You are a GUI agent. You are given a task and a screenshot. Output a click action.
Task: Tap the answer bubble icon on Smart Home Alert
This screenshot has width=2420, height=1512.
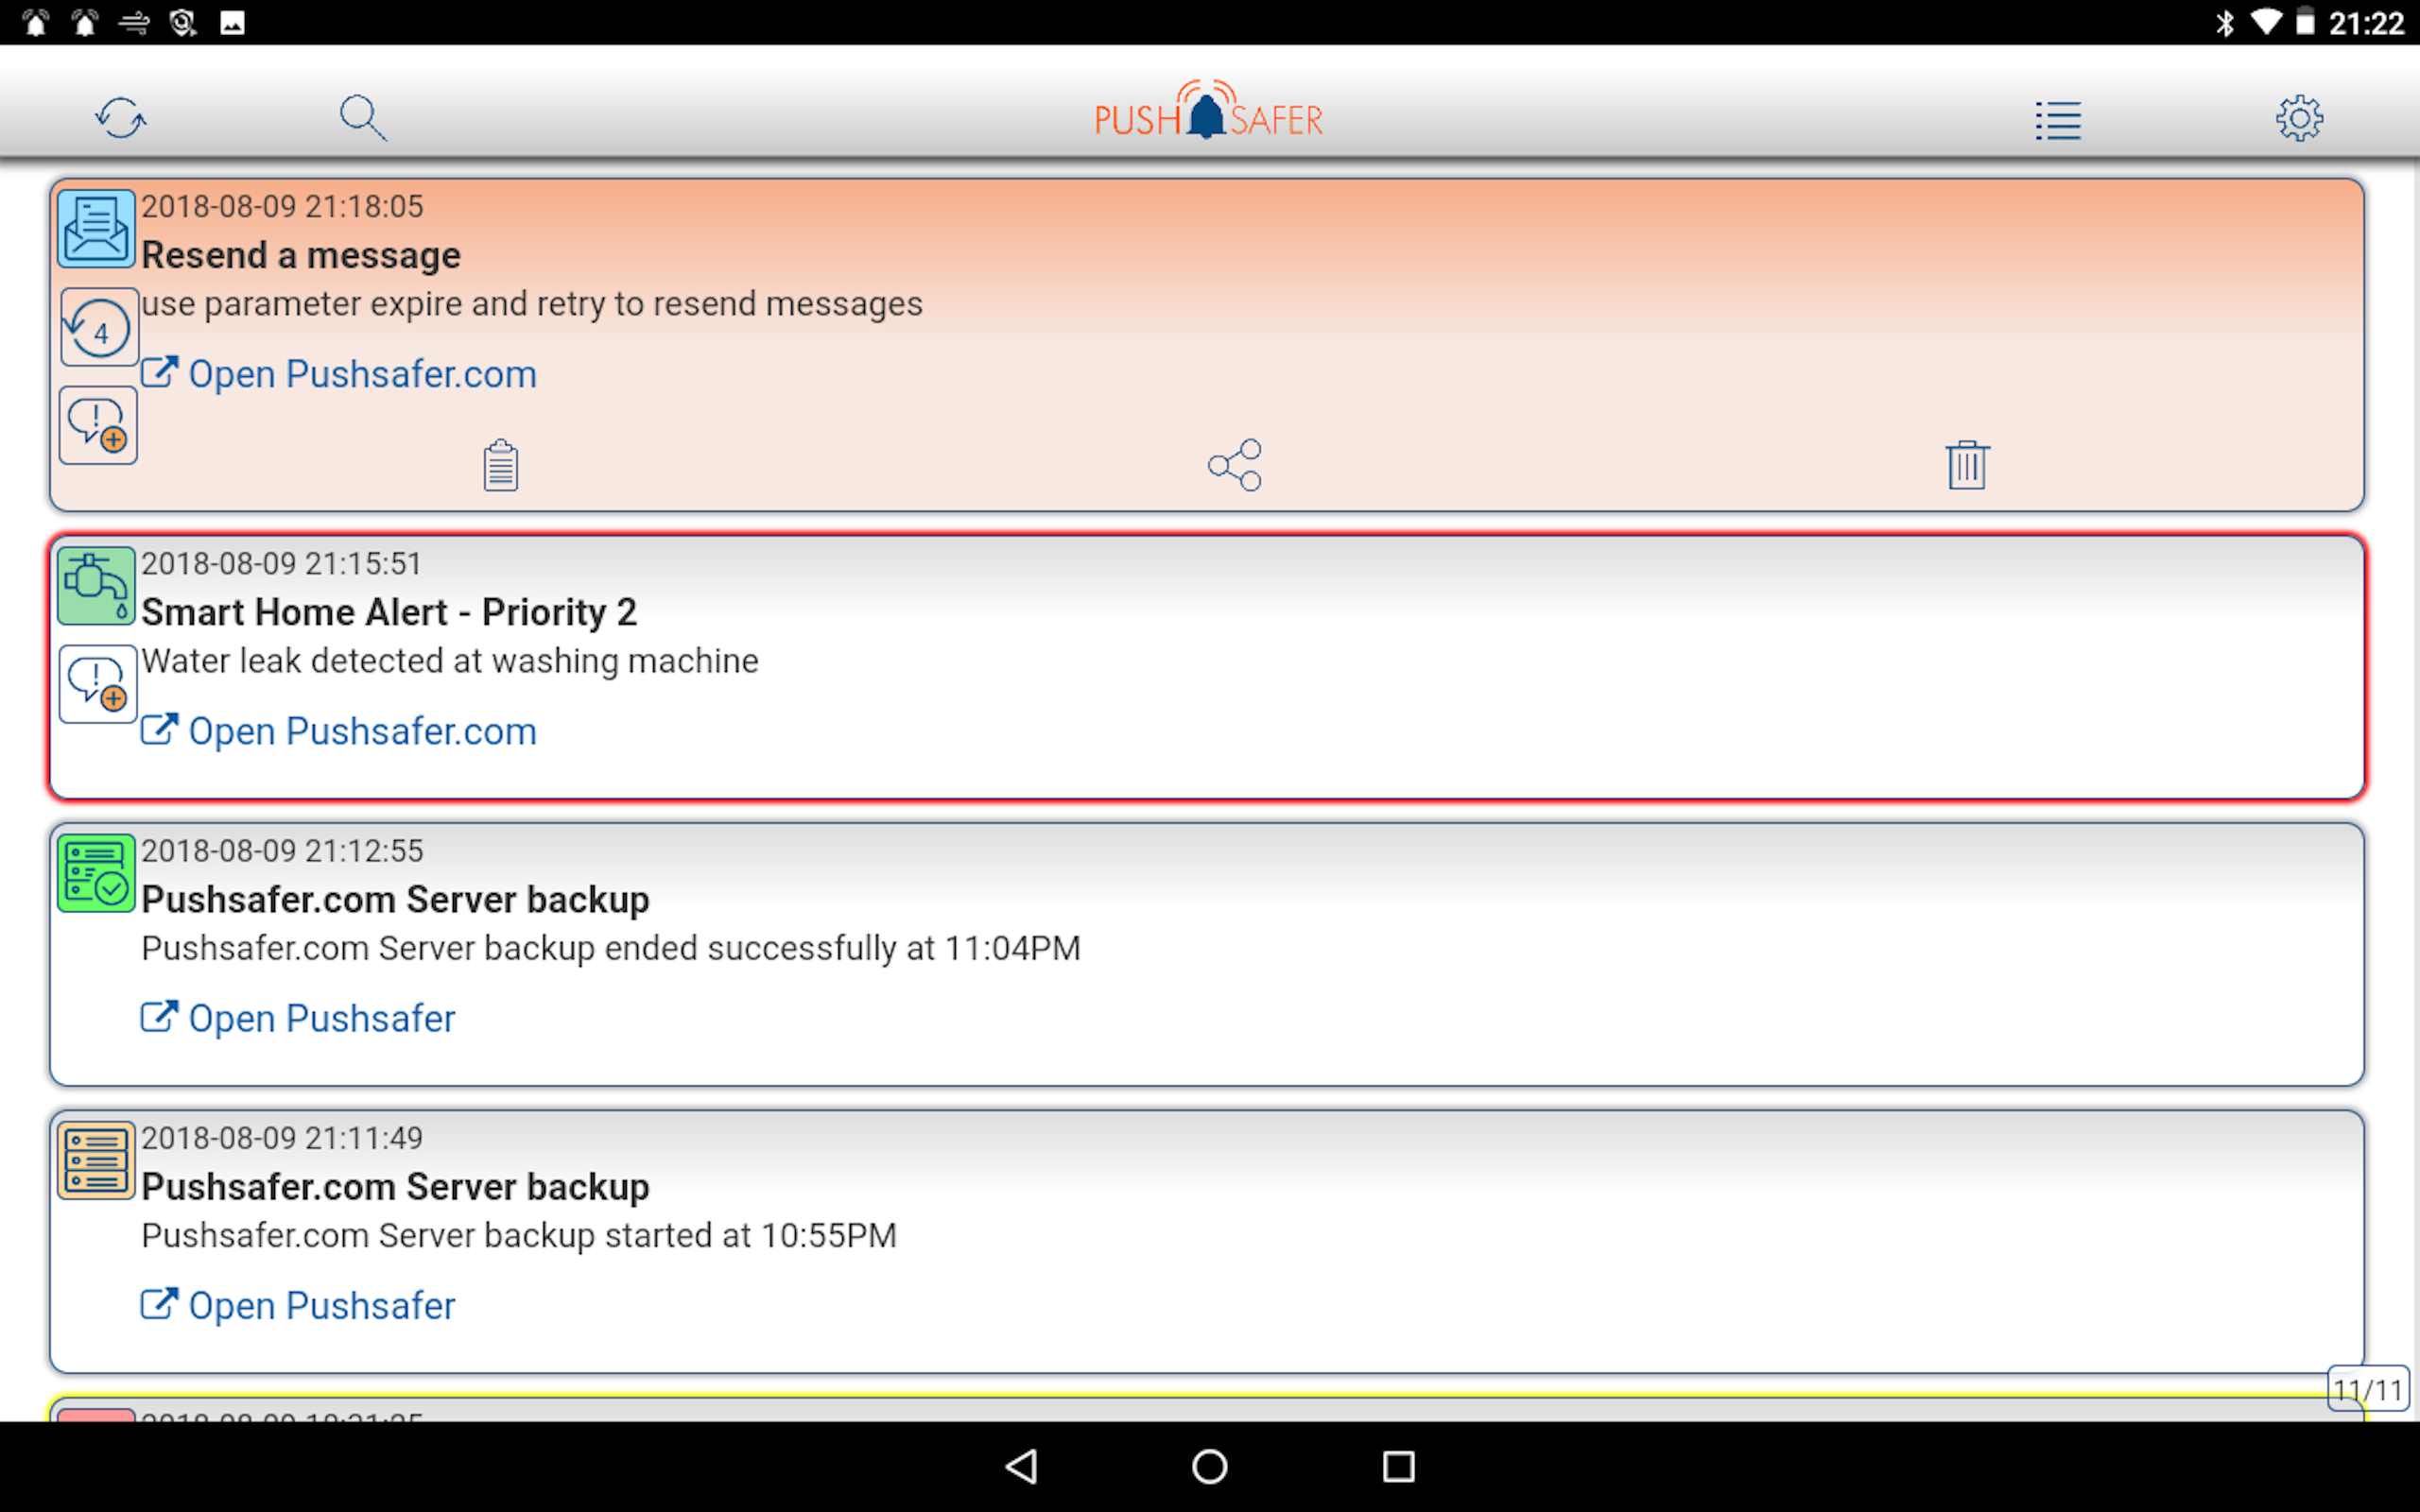tap(98, 684)
